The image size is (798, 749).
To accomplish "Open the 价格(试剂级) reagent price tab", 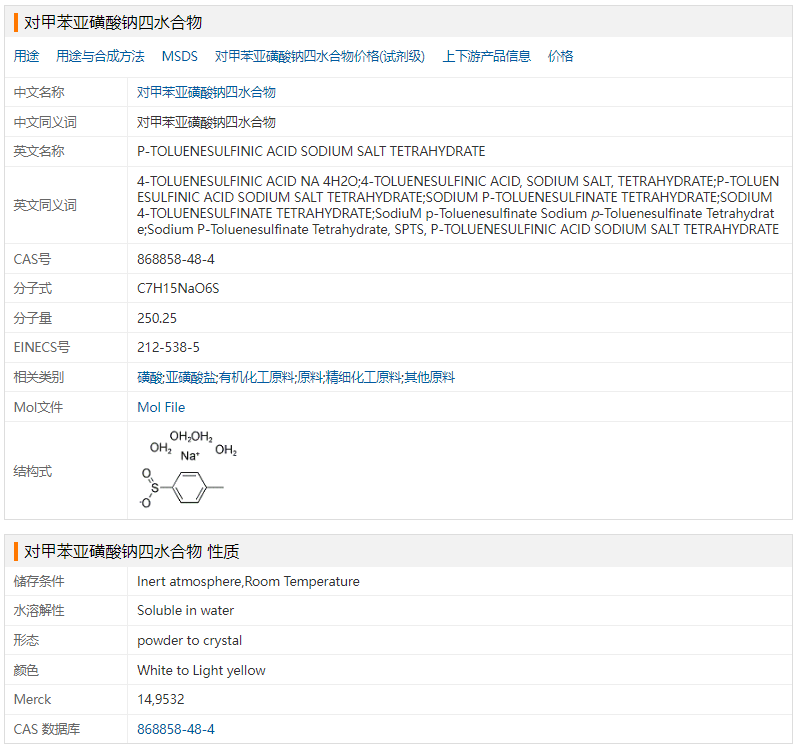I will pos(320,57).
